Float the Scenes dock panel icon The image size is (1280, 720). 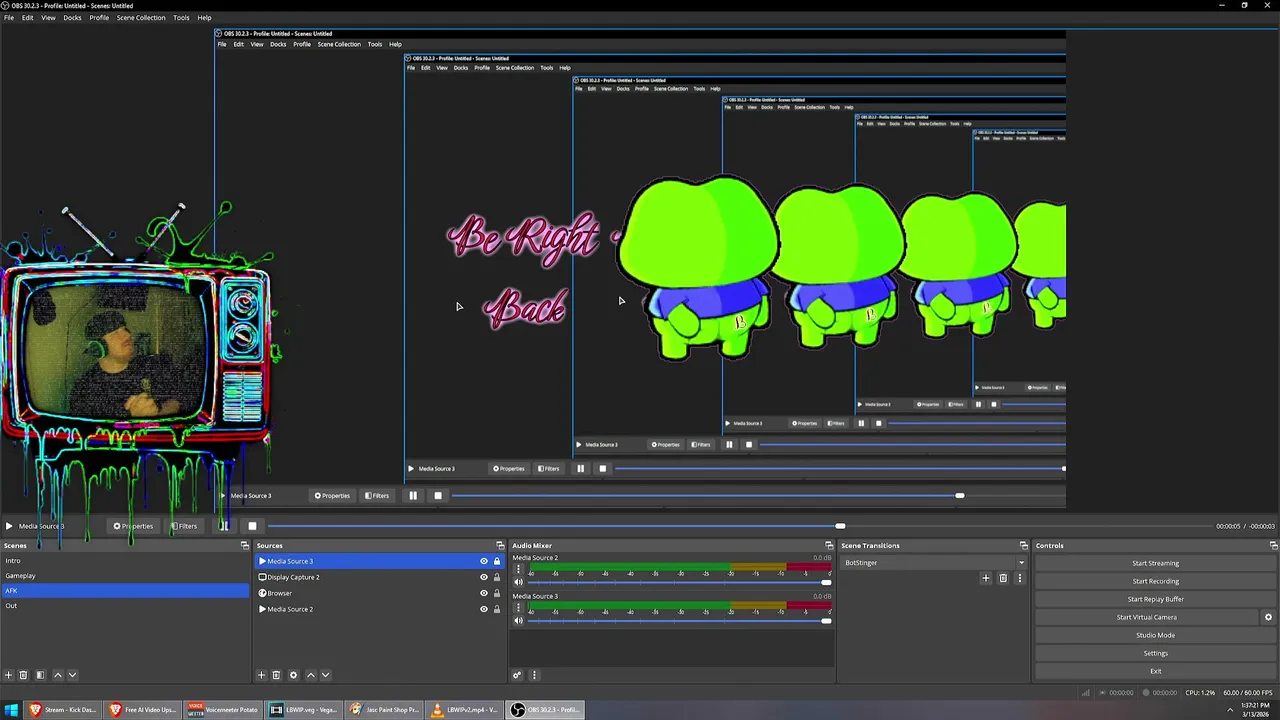(244, 546)
